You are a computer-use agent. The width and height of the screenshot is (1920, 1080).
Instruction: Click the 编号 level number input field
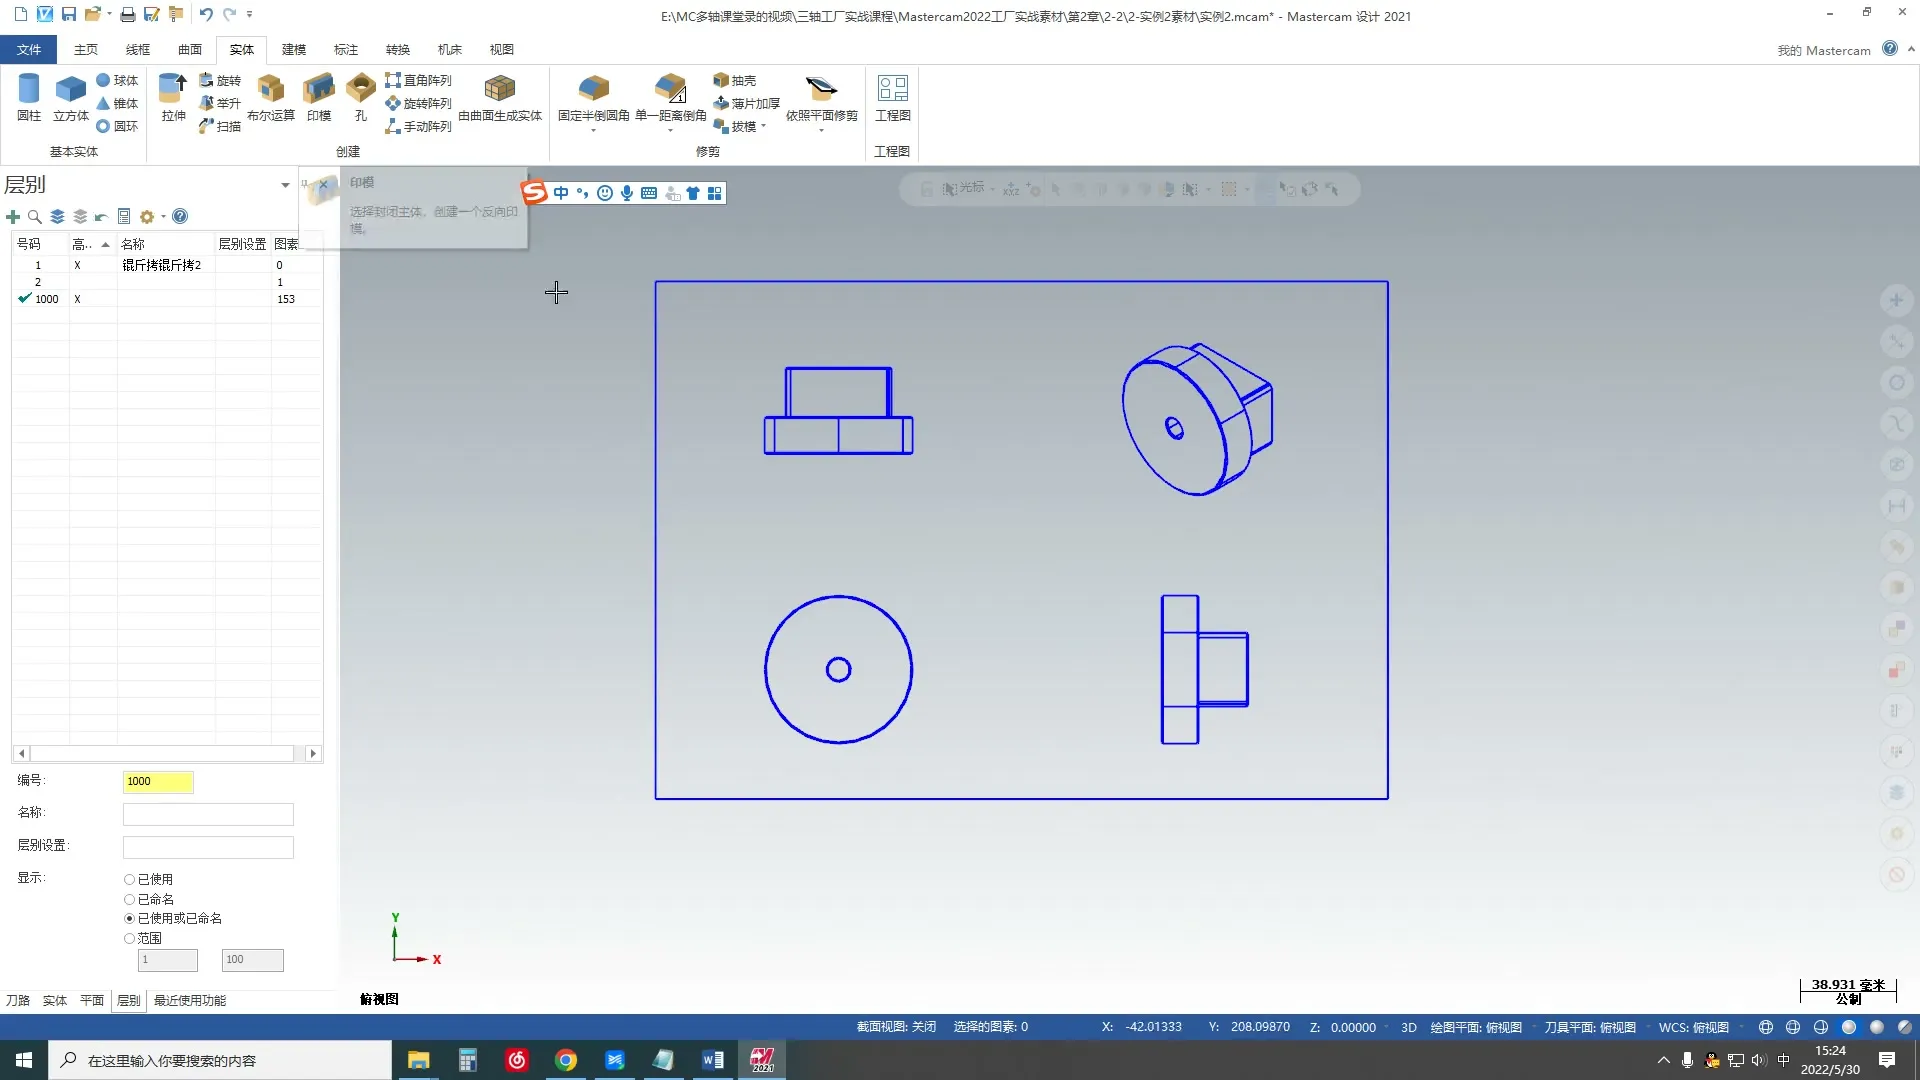158,782
